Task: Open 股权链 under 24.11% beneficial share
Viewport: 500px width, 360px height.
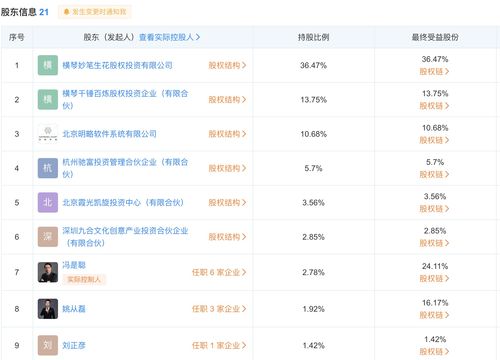Action: pyautogui.click(x=434, y=278)
